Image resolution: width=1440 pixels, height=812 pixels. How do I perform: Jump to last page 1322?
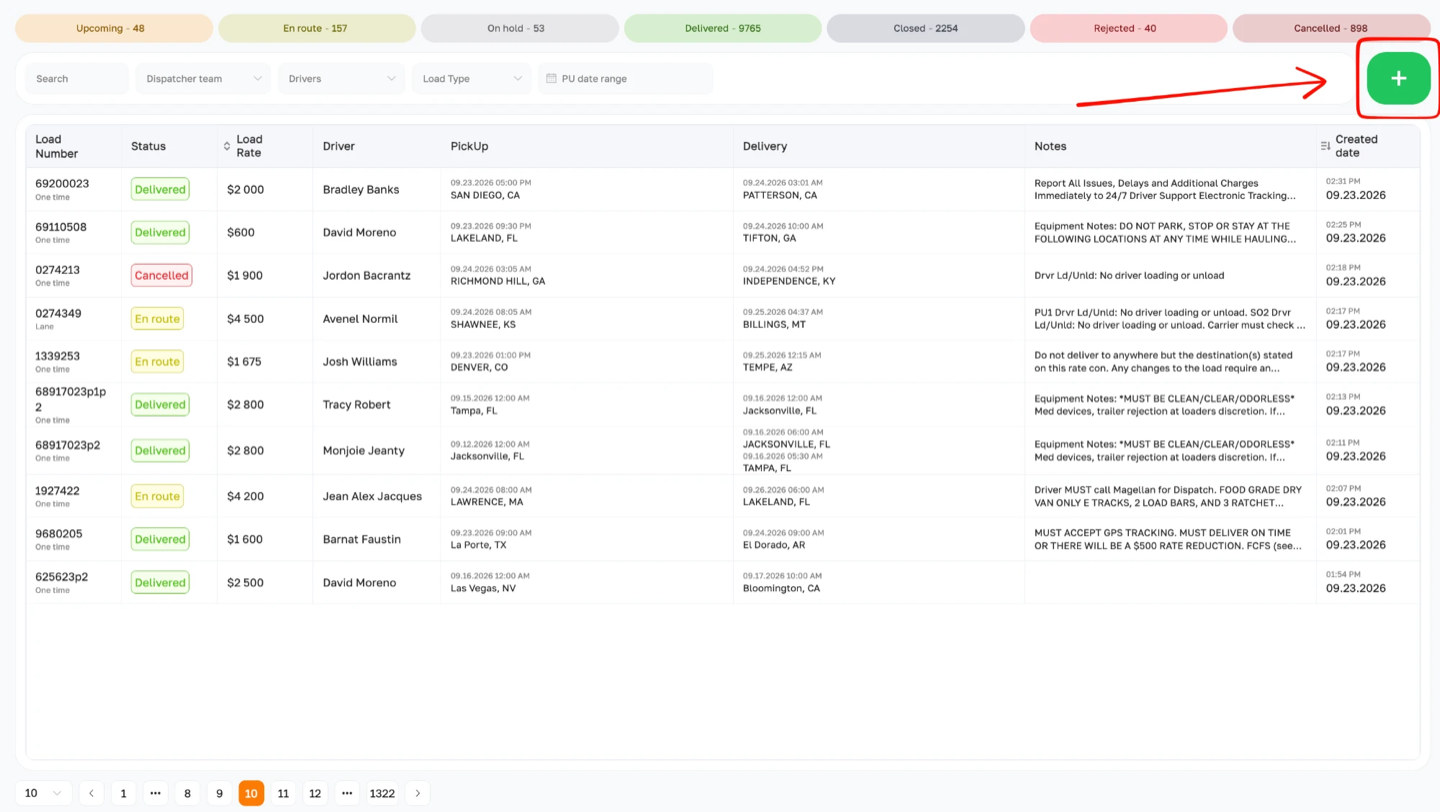[x=382, y=793]
